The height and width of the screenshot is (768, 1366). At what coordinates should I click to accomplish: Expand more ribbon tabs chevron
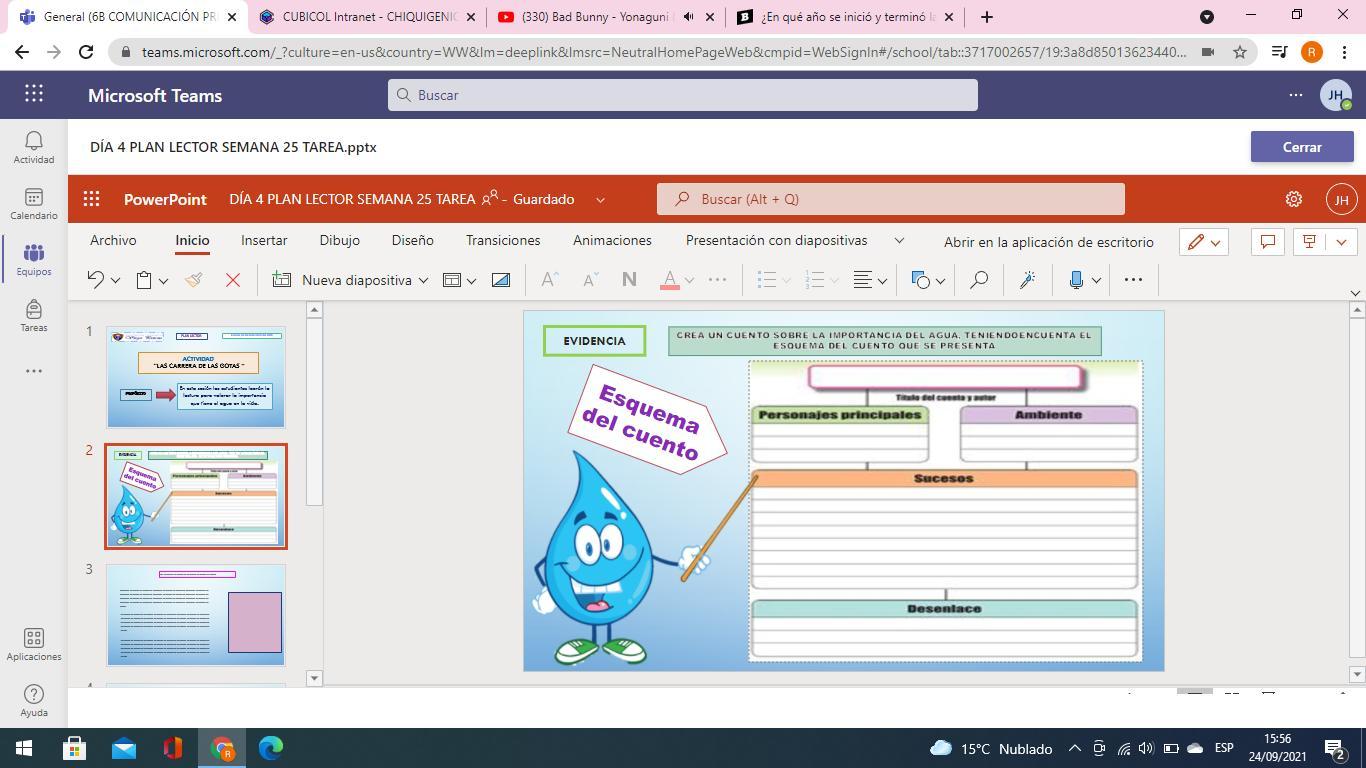pyautogui.click(x=899, y=241)
